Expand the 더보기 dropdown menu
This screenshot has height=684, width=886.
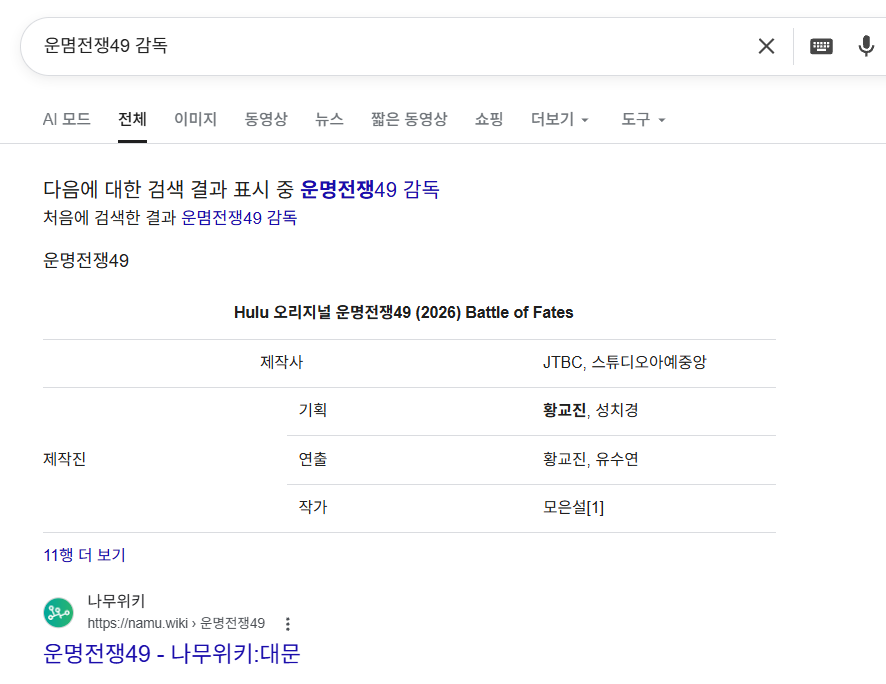point(560,120)
